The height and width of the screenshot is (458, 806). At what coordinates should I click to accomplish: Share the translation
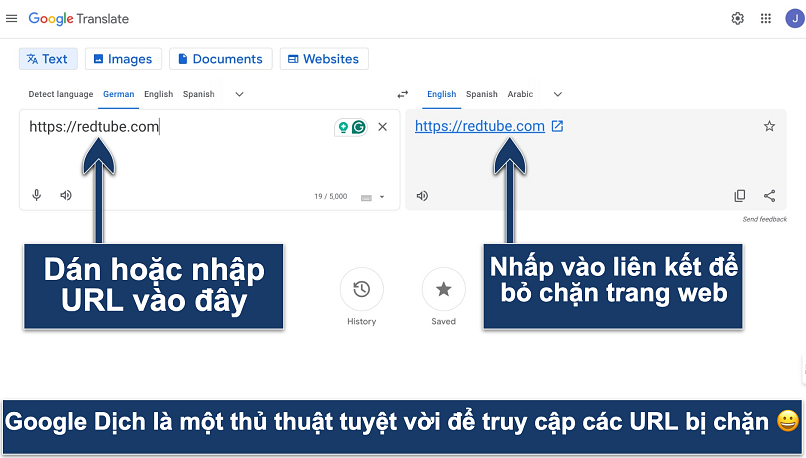pyautogui.click(x=770, y=196)
